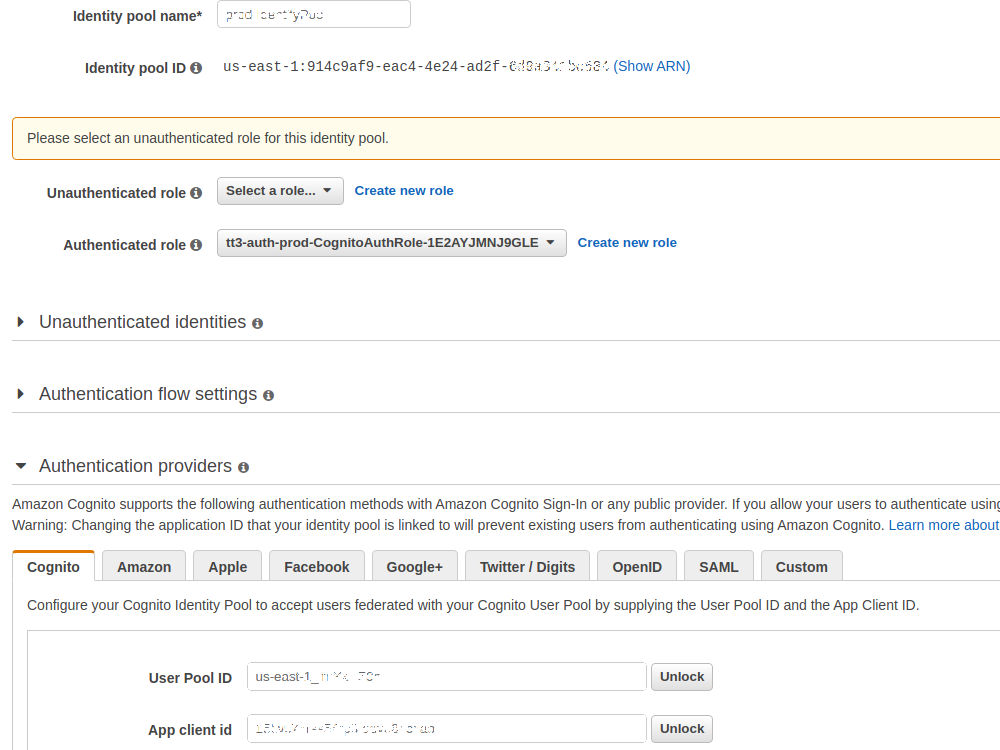Expand the Unauthenticated identities section

tap(20, 322)
